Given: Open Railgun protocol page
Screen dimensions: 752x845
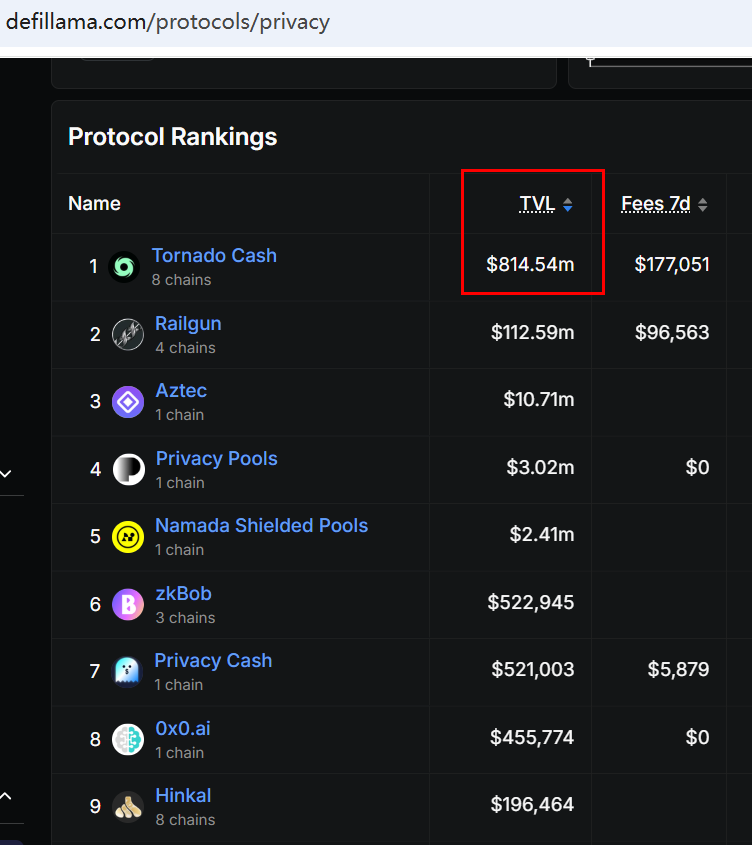Looking at the screenshot, I should coord(188,323).
